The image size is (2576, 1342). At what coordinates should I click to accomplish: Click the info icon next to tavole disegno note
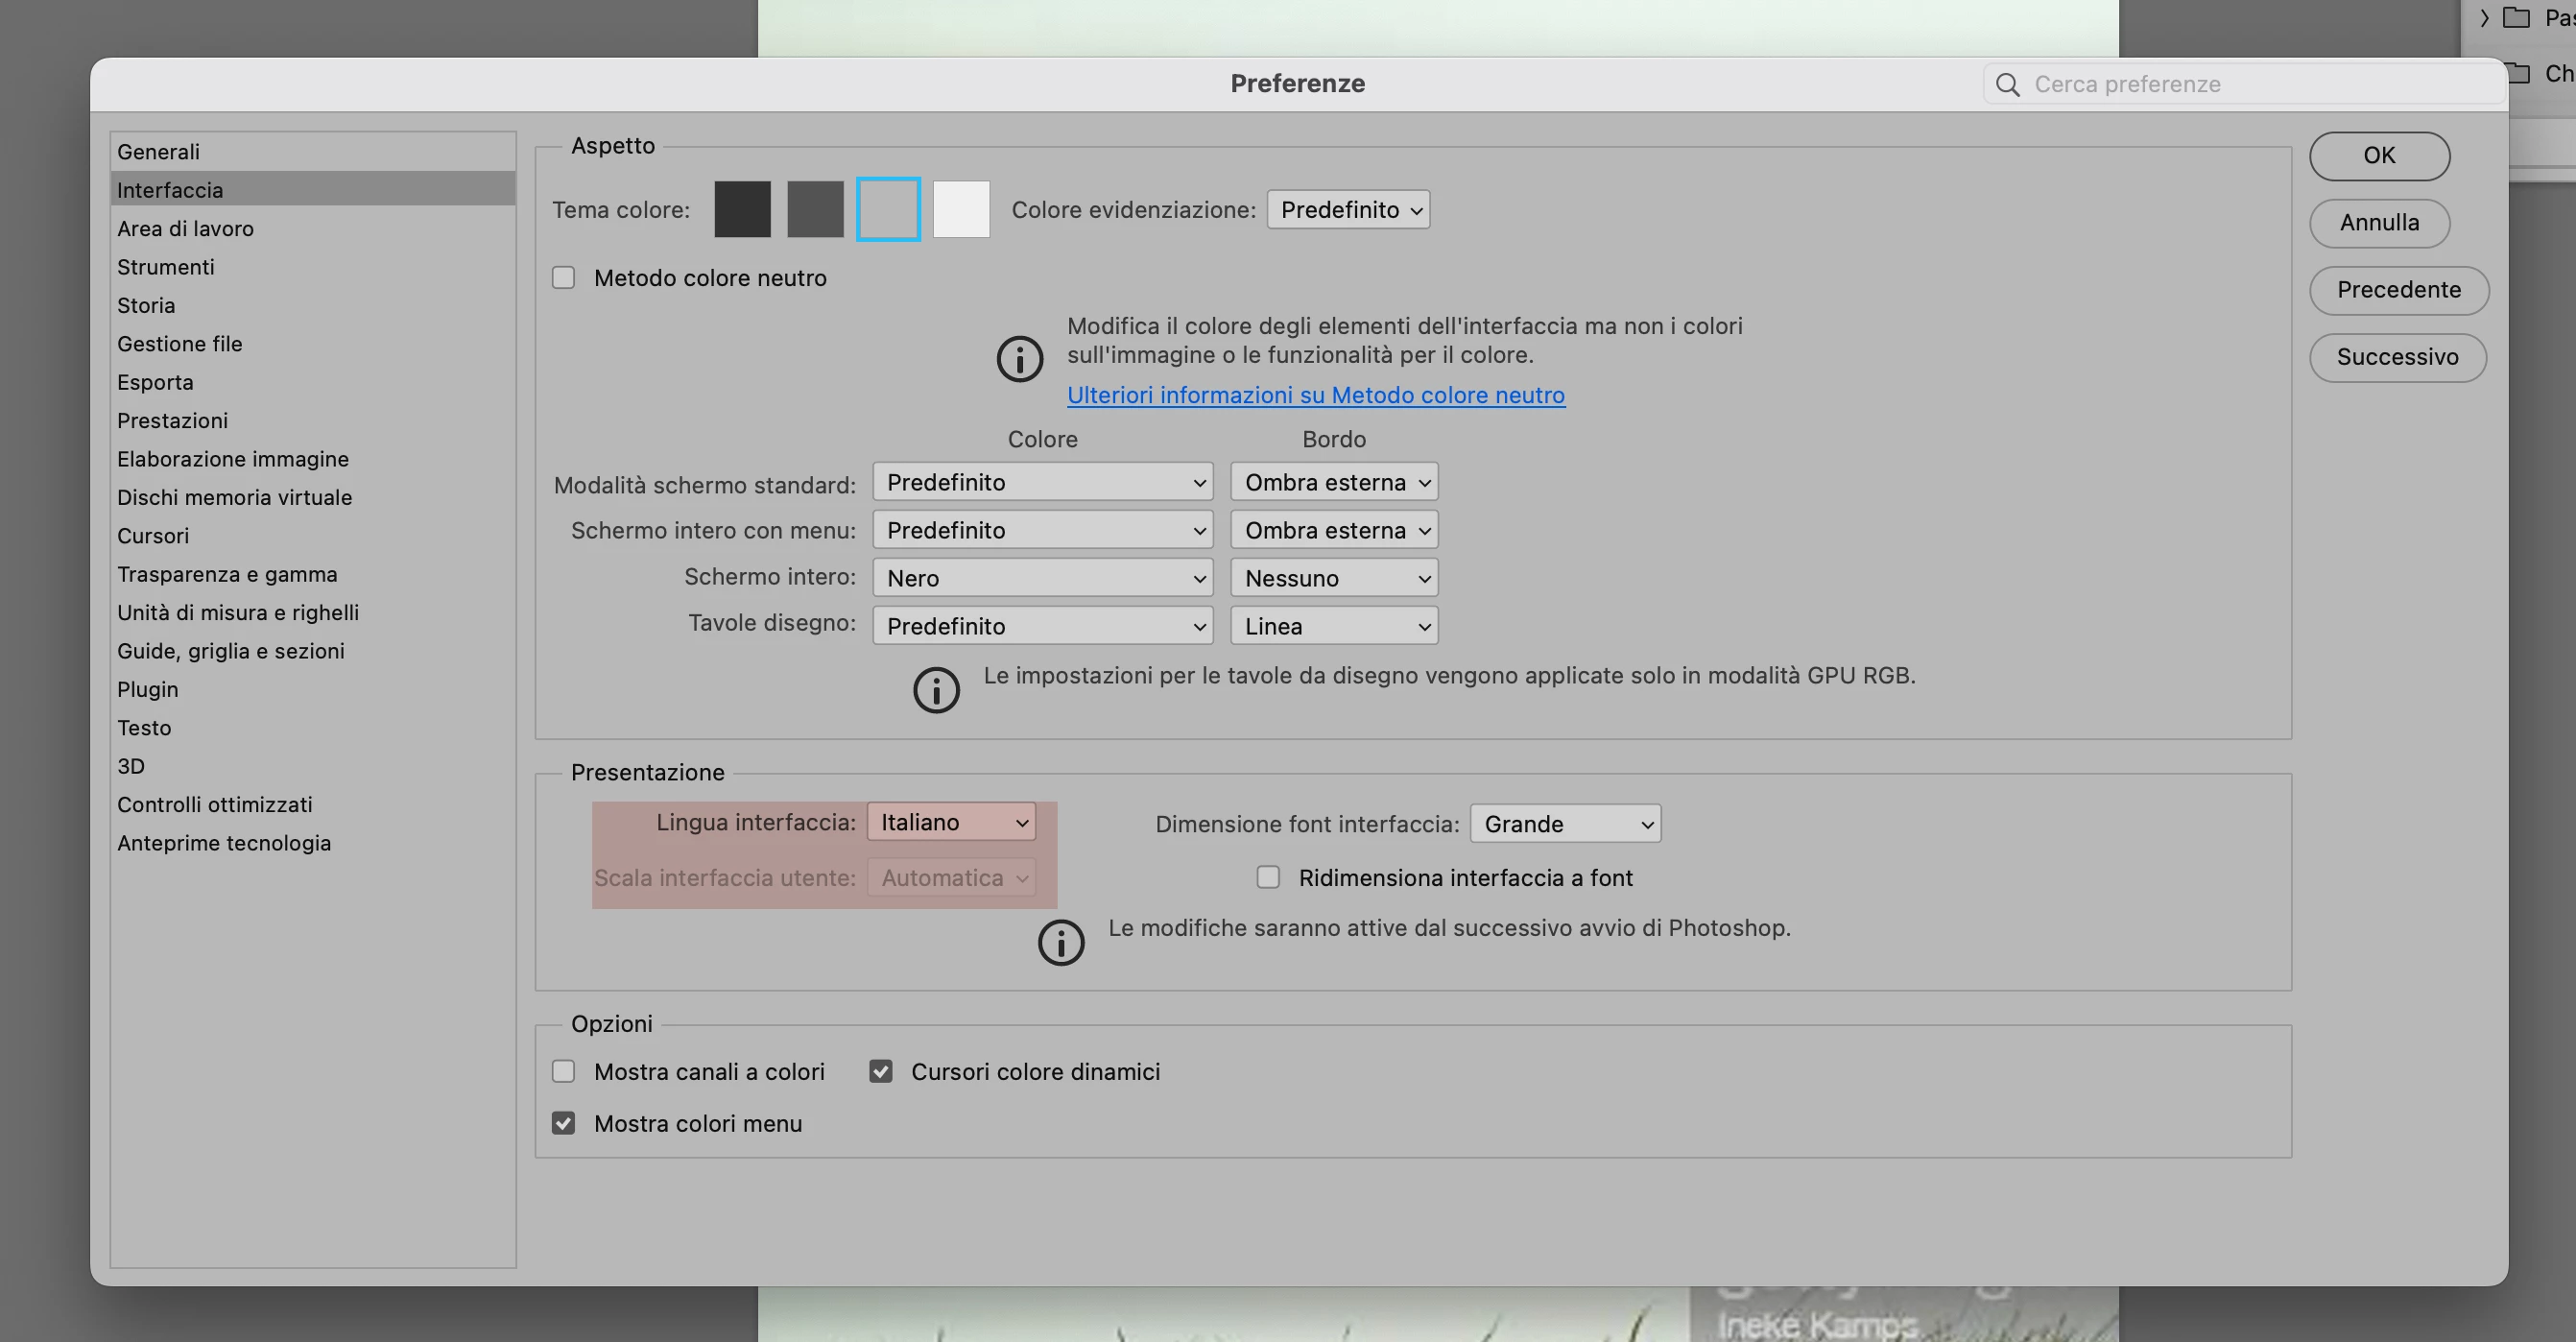(936, 690)
